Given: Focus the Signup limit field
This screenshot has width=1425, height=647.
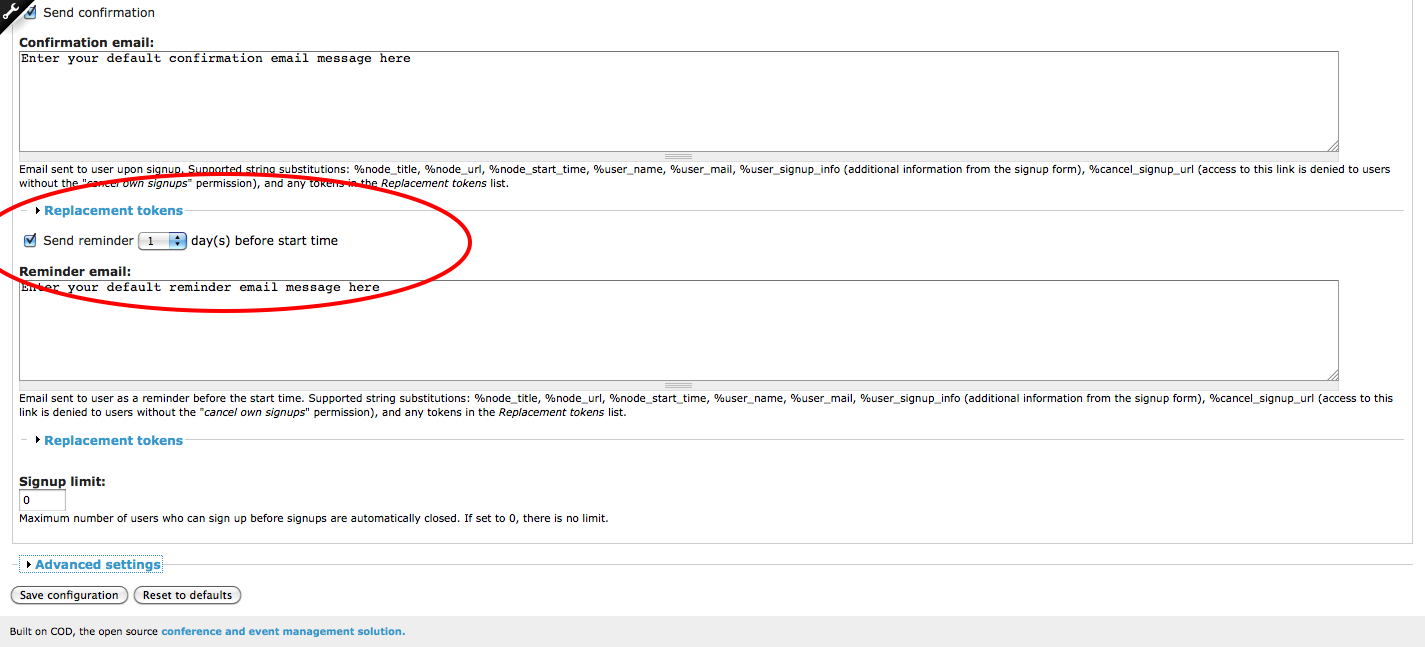Looking at the screenshot, I should pos(42,500).
